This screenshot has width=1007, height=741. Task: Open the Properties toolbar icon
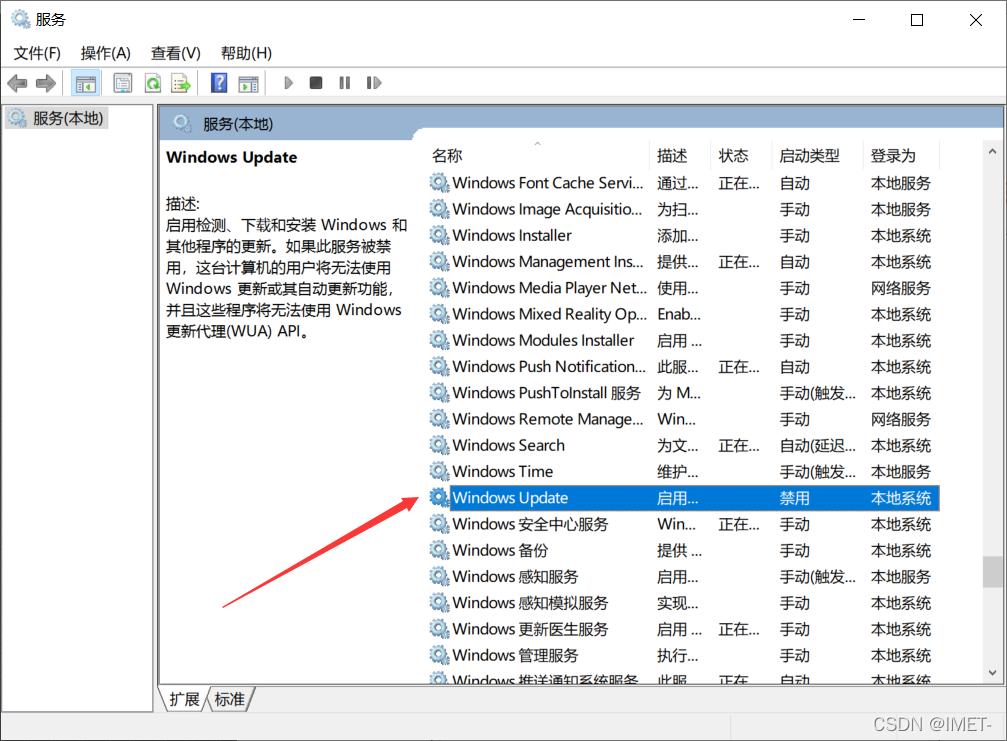(123, 83)
